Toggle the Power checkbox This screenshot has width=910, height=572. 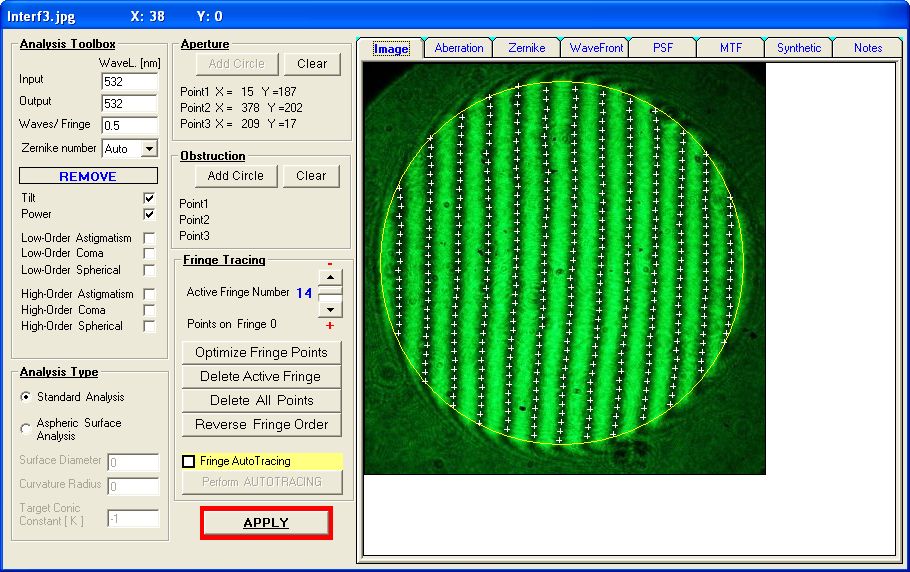pyautogui.click(x=149, y=214)
